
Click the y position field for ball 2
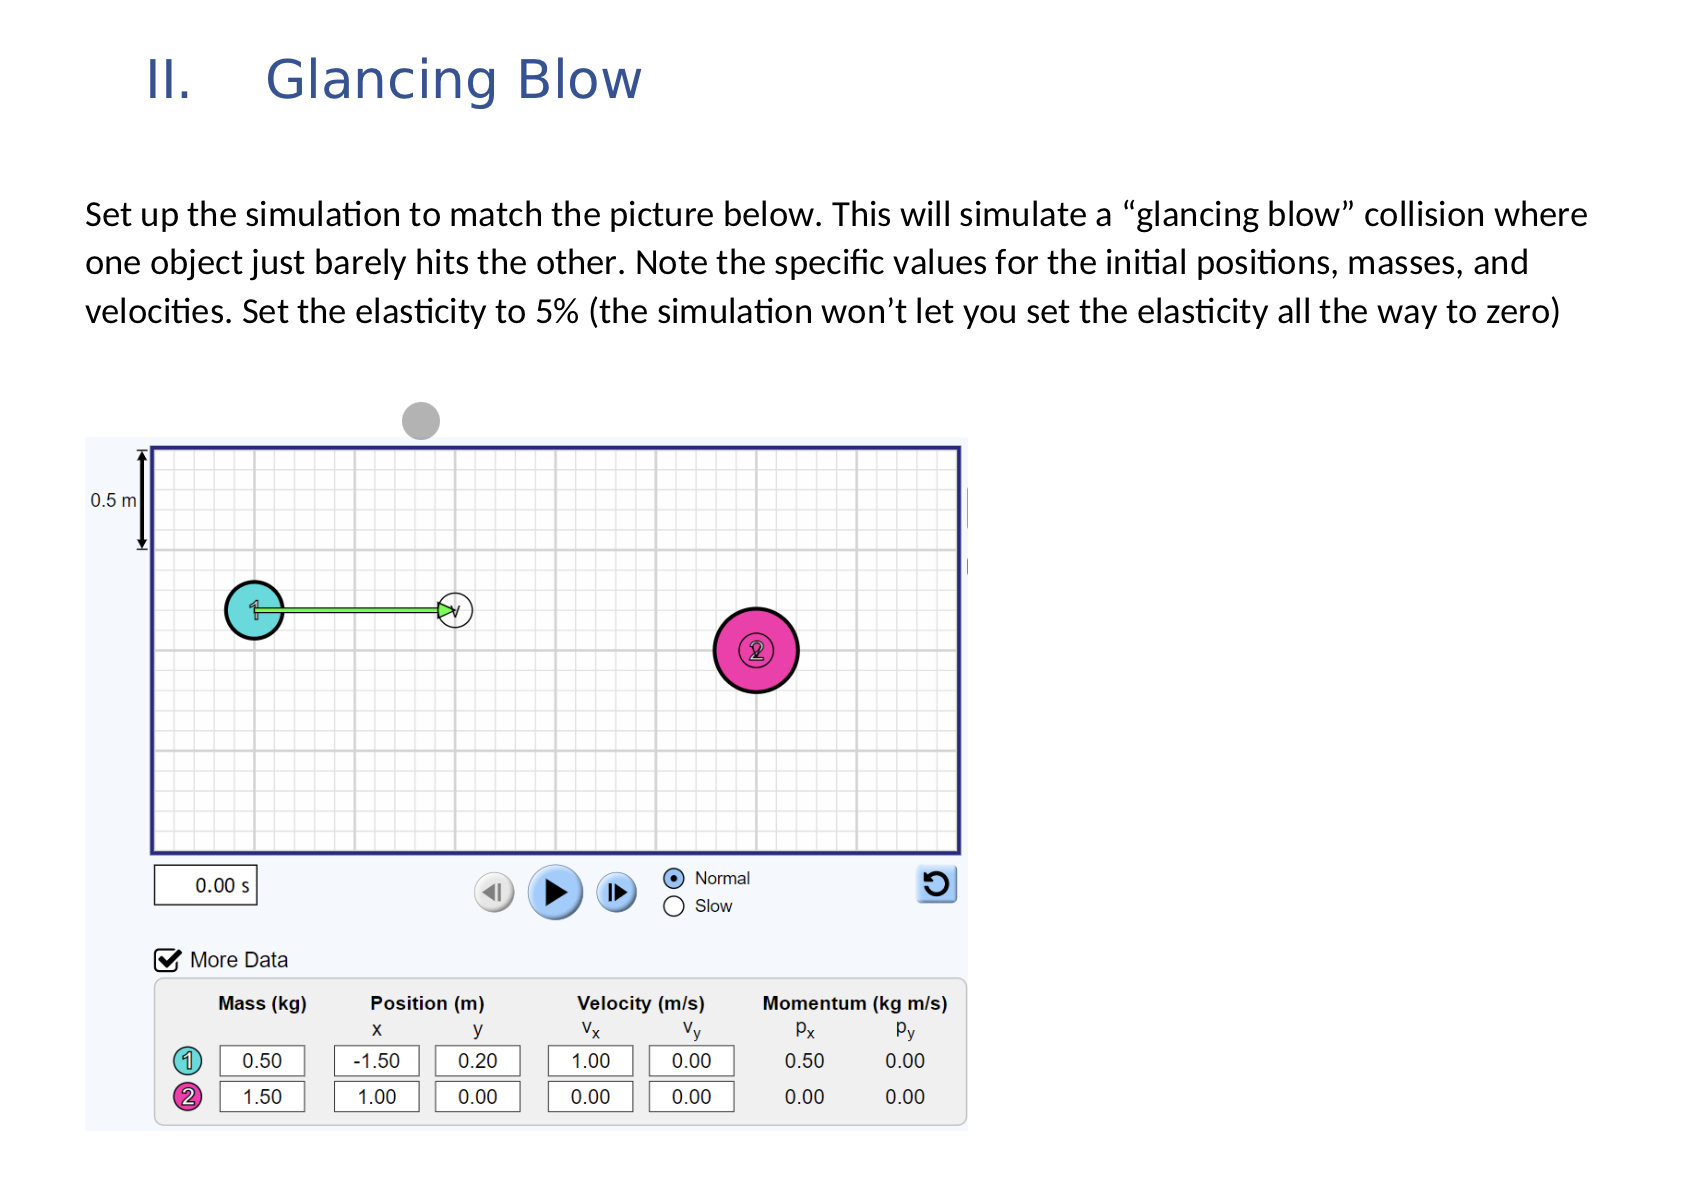[x=477, y=1096]
